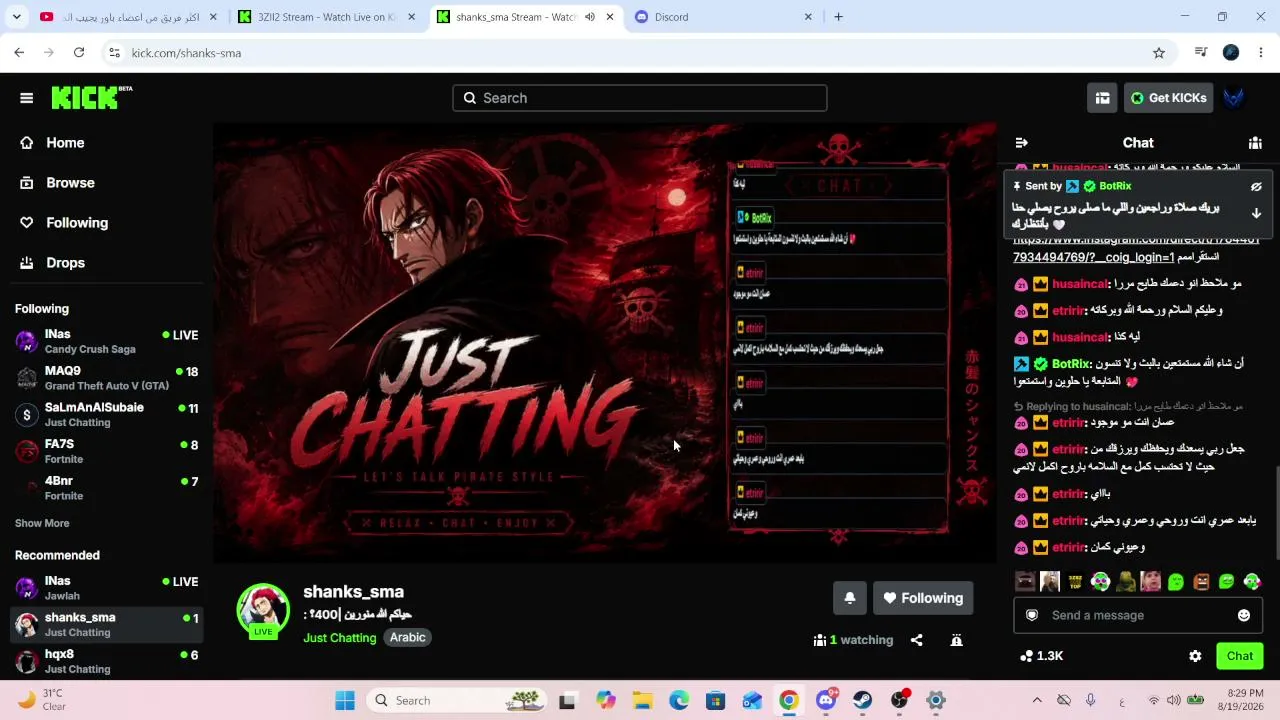Open chat settings gear

tap(1195, 656)
